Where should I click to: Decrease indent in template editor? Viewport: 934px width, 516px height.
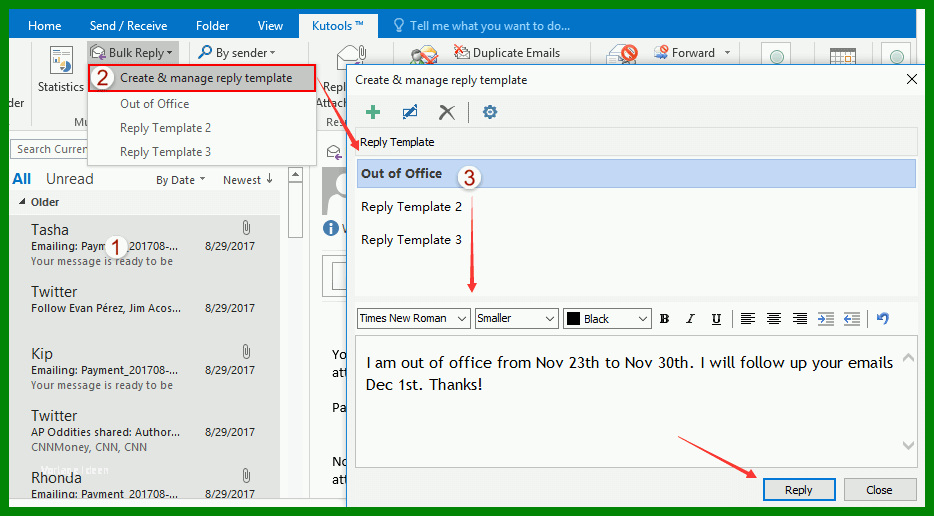coord(852,319)
